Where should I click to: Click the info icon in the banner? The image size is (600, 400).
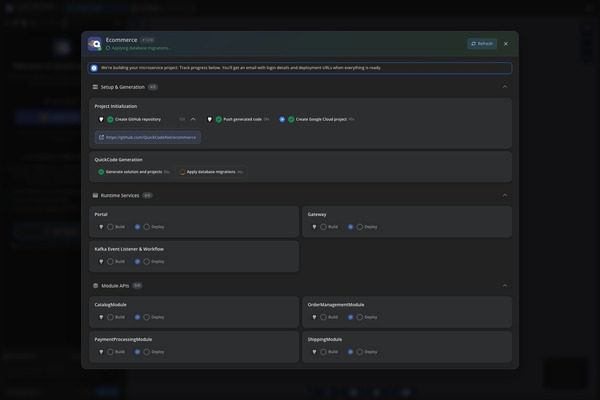94,68
